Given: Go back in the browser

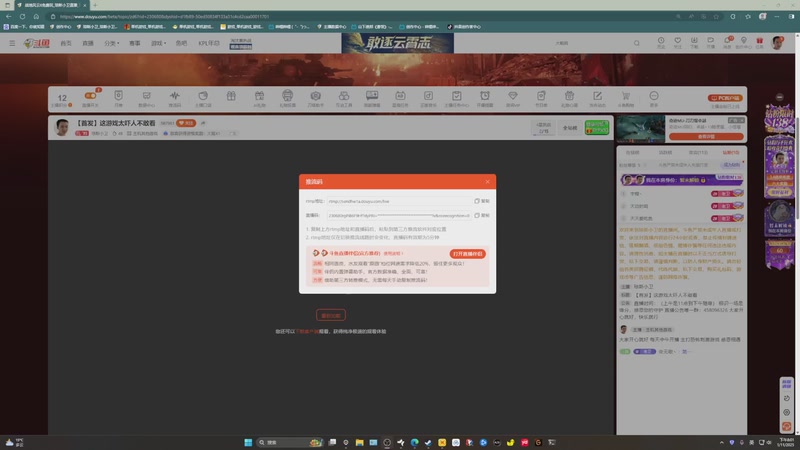Looking at the screenshot, I should [x=9, y=16].
